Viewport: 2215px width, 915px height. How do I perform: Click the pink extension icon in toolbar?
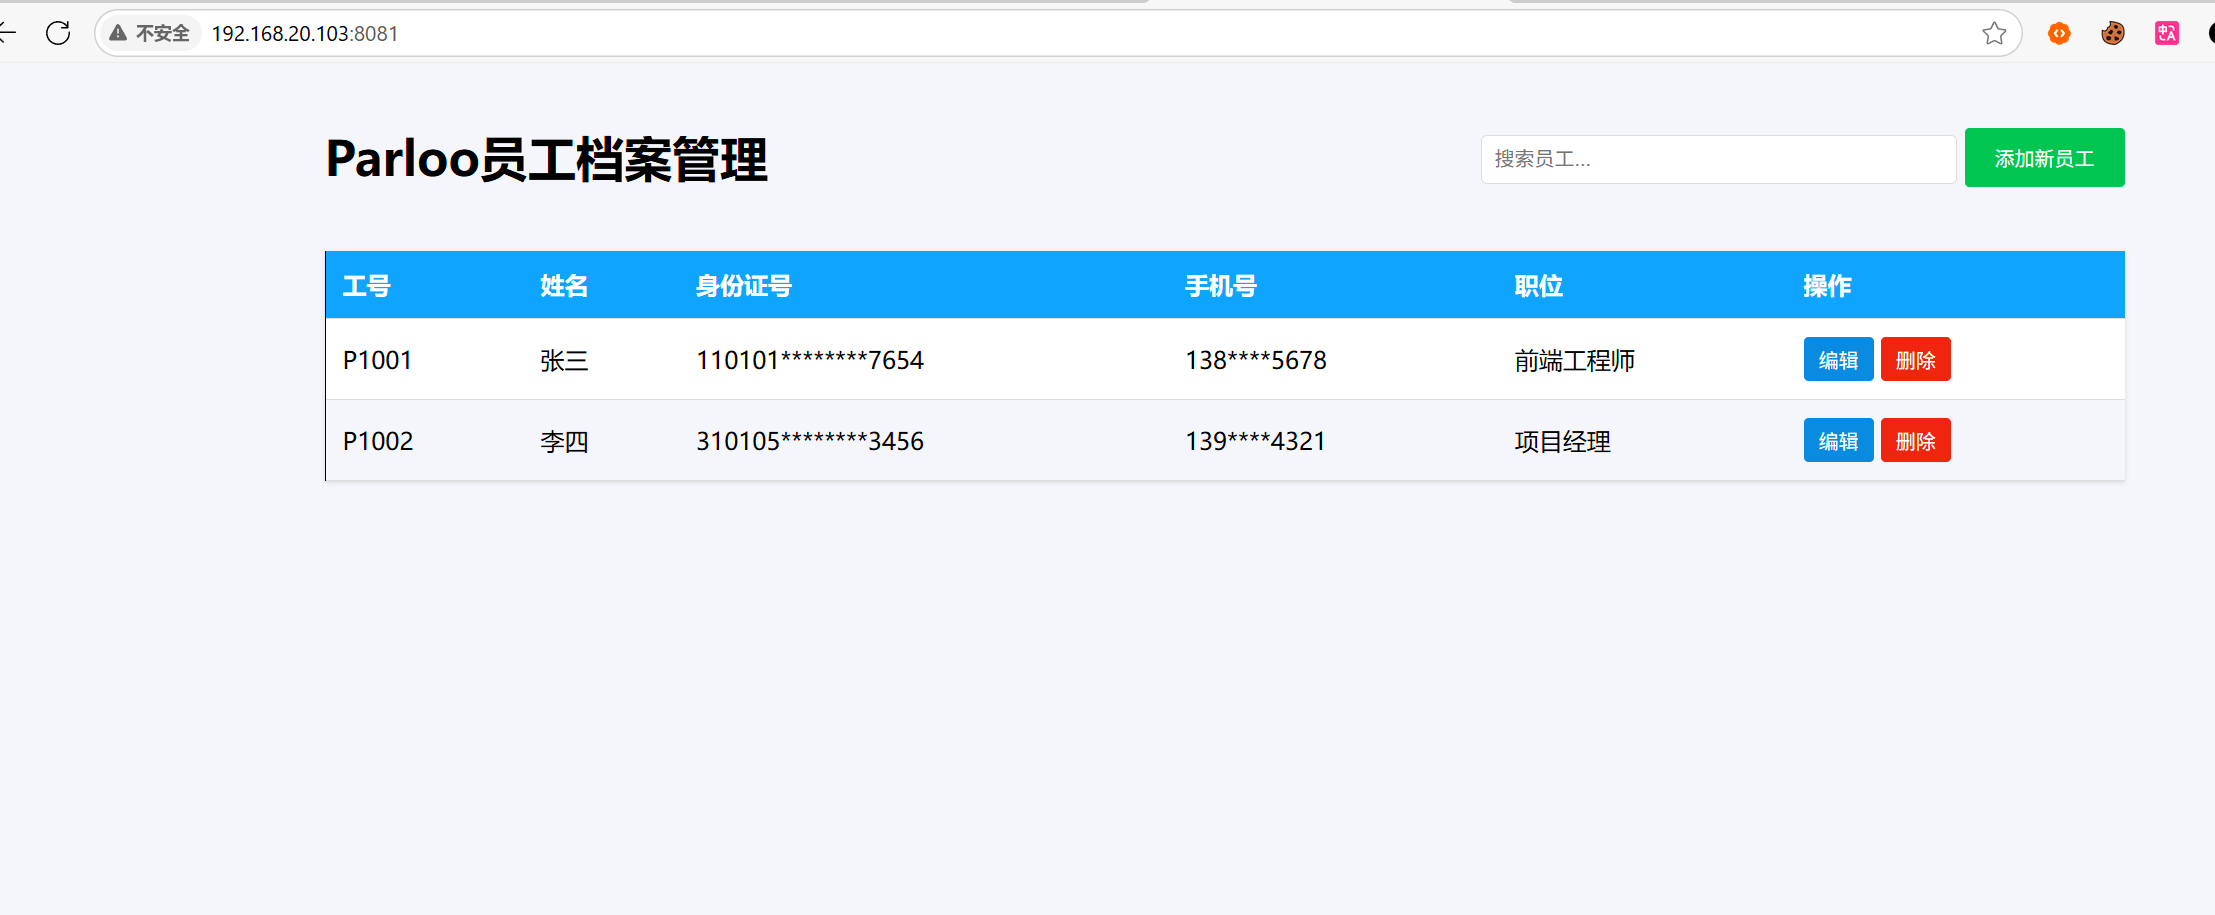(x=2167, y=33)
